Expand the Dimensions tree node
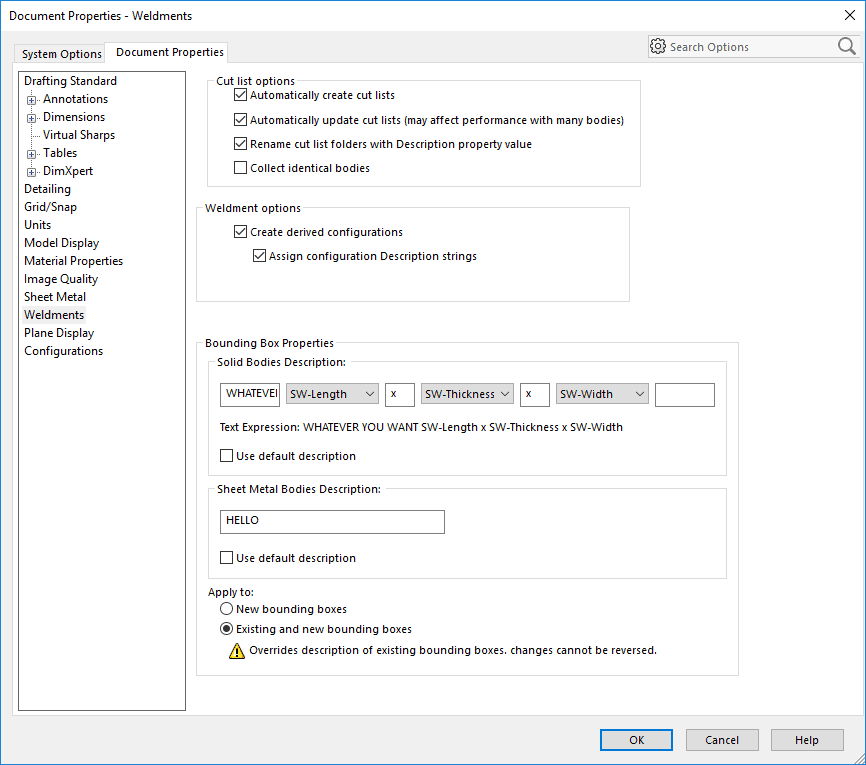Viewport: 866px width, 765px height. pos(31,118)
